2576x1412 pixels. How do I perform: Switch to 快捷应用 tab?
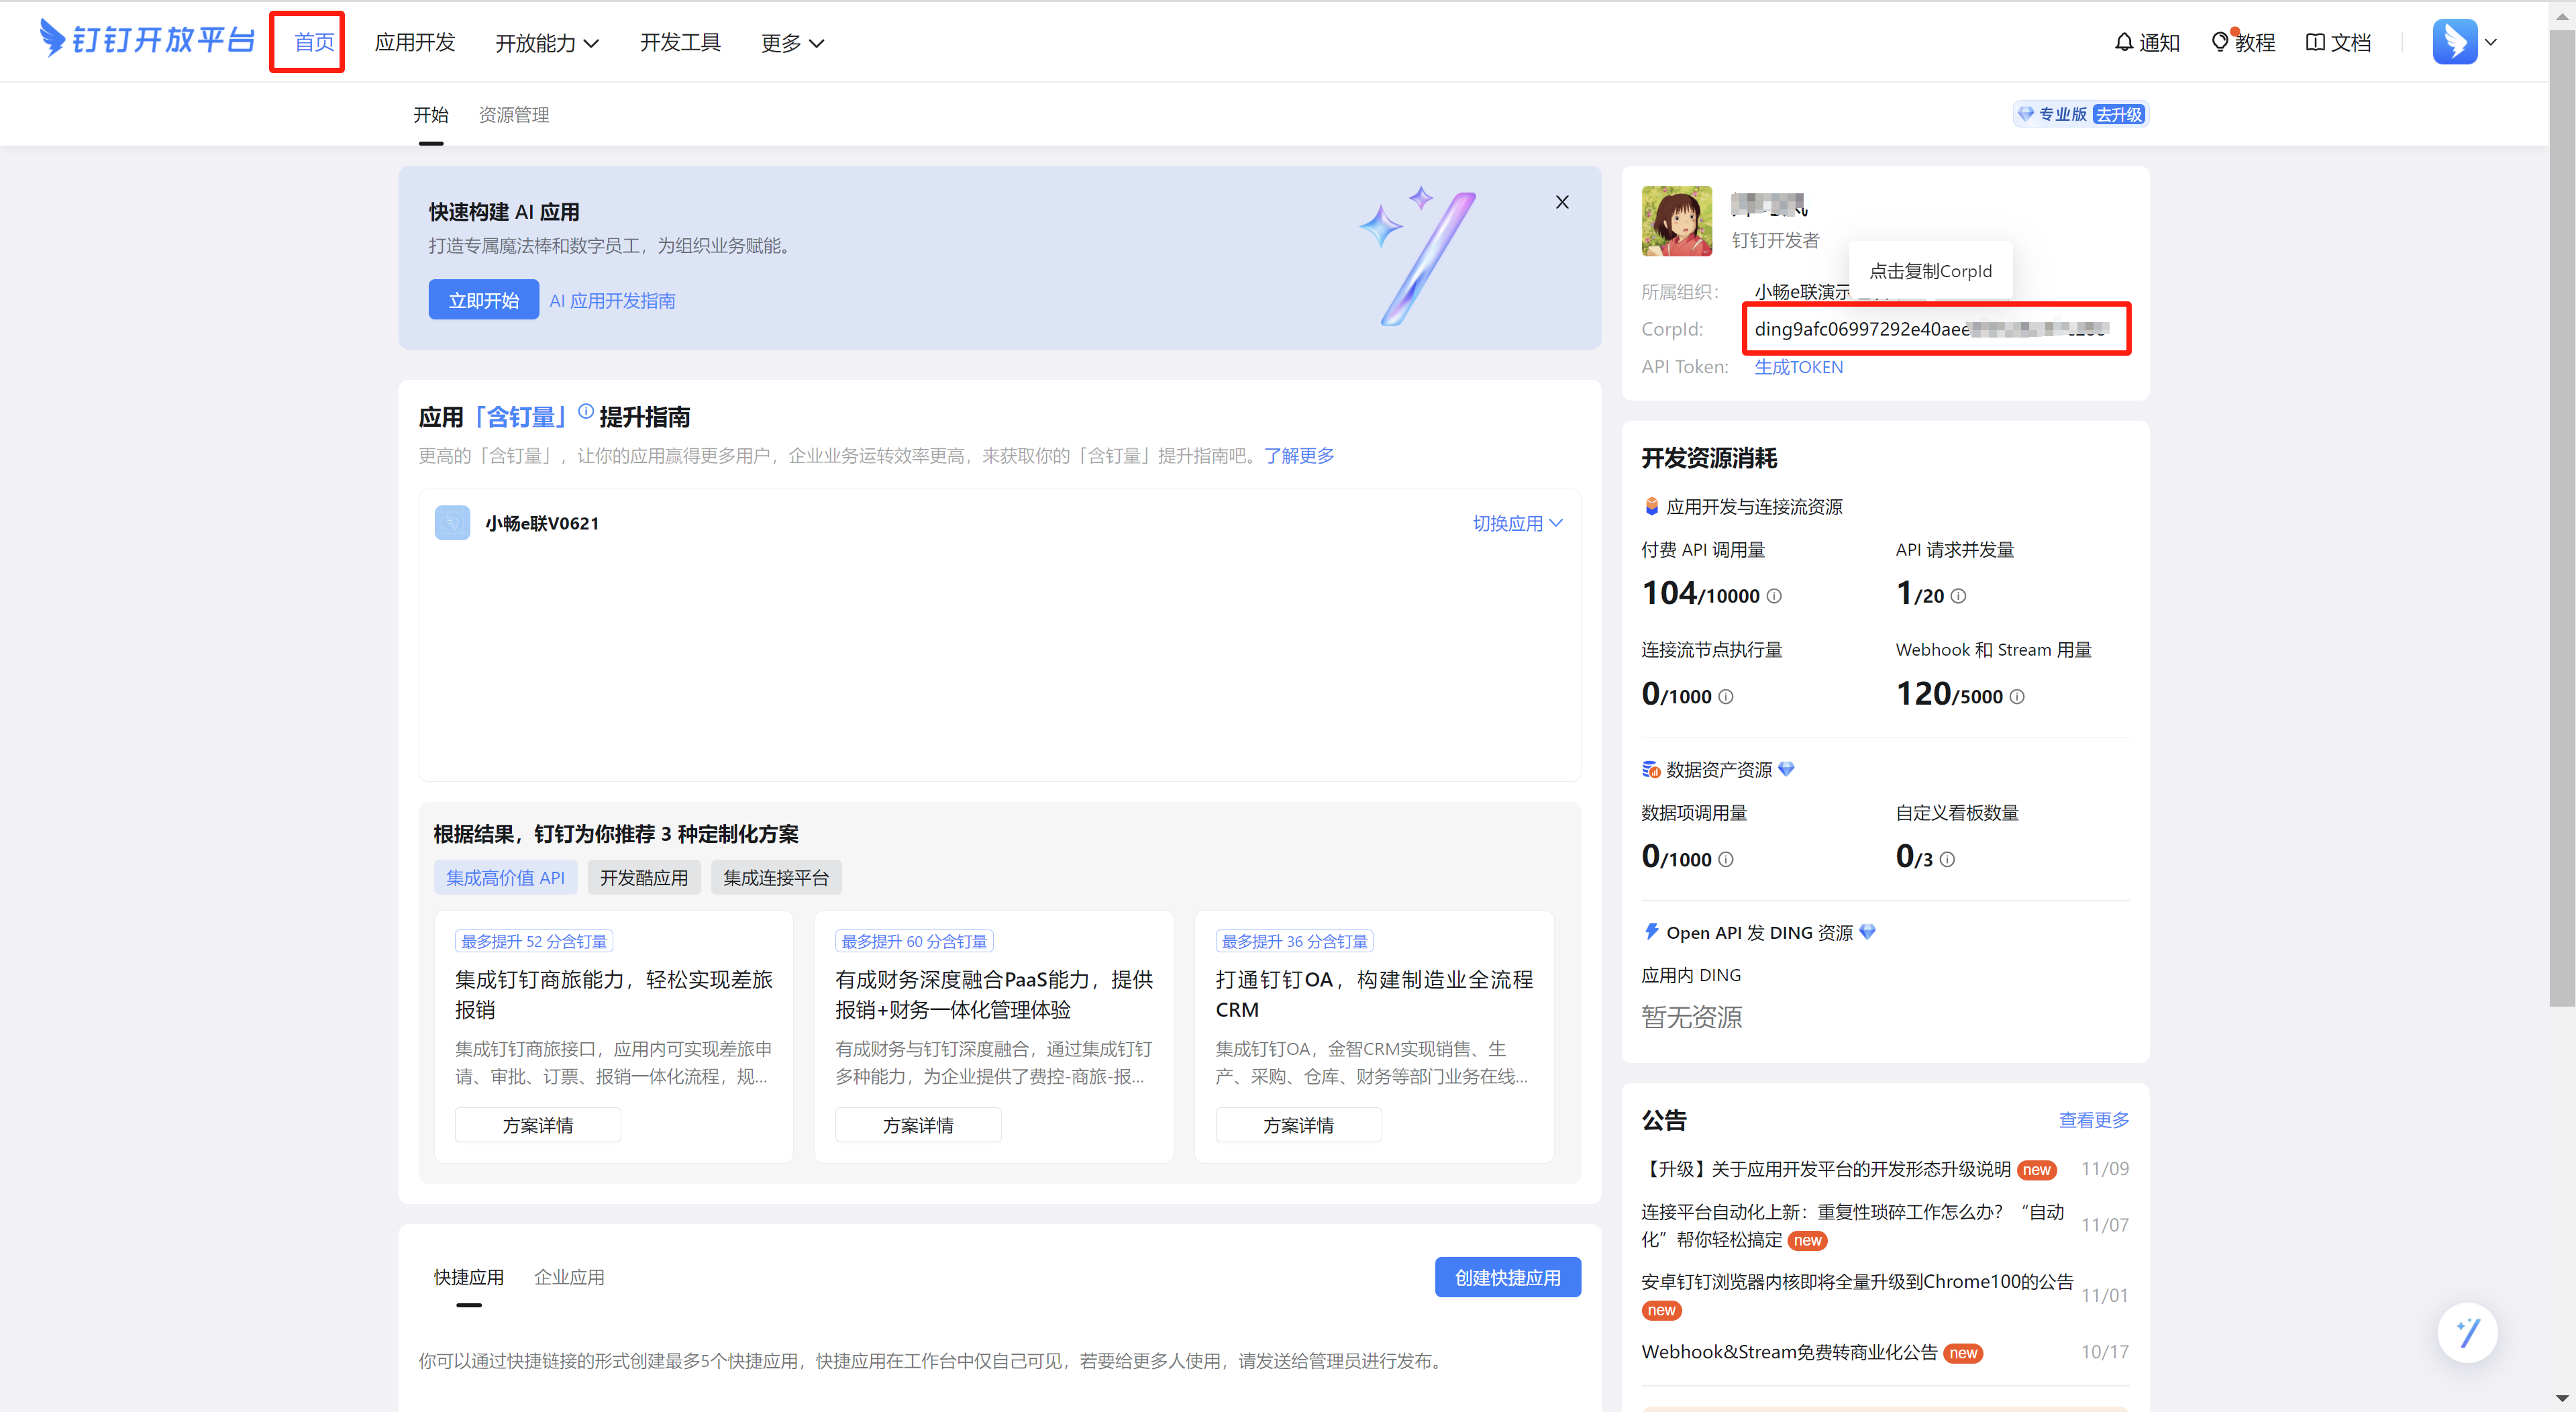469,1277
